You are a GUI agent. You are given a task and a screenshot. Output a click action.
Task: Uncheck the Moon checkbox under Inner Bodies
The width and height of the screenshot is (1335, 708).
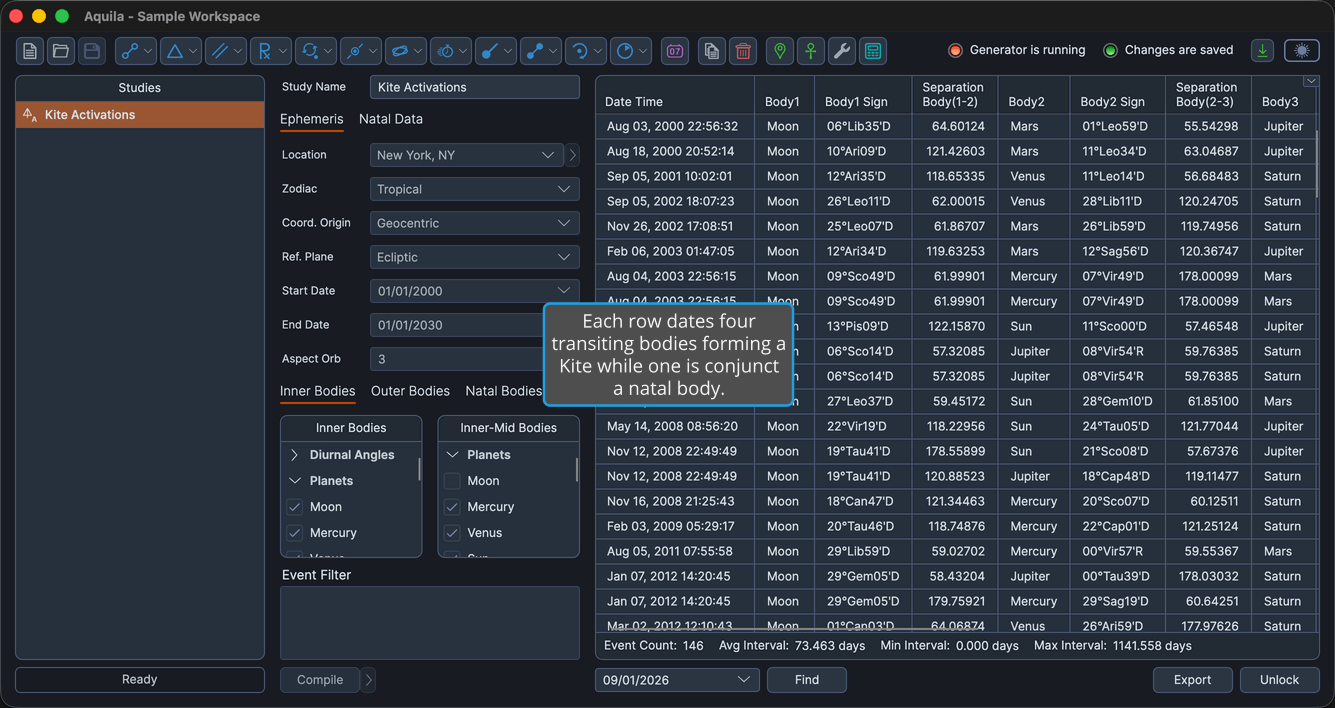(x=295, y=507)
